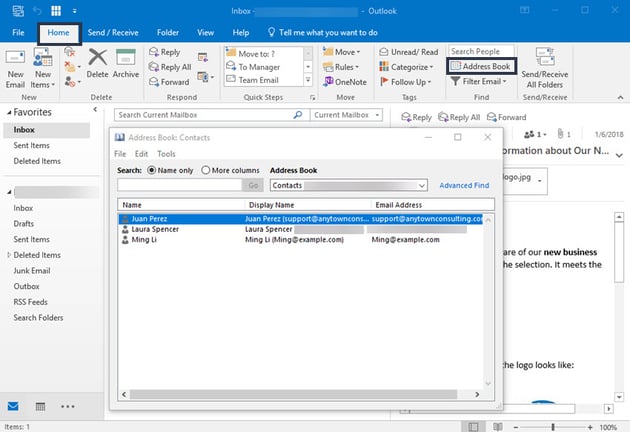630x432 pixels.
Task: Select the Ming Li contact row
Action: (x=301, y=240)
